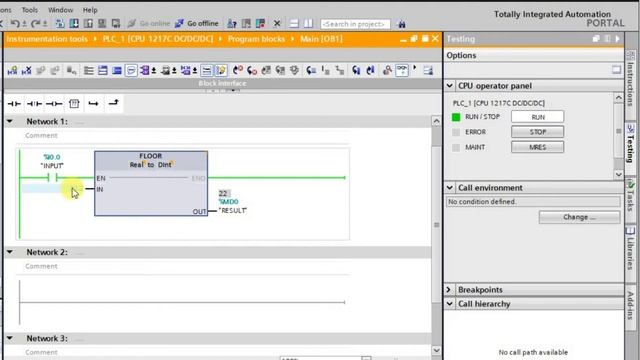The height and width of the screenshot is (360, 640).
Task: Split the editor space vertically
Action: pyautogui.click(x=308, y=24)
